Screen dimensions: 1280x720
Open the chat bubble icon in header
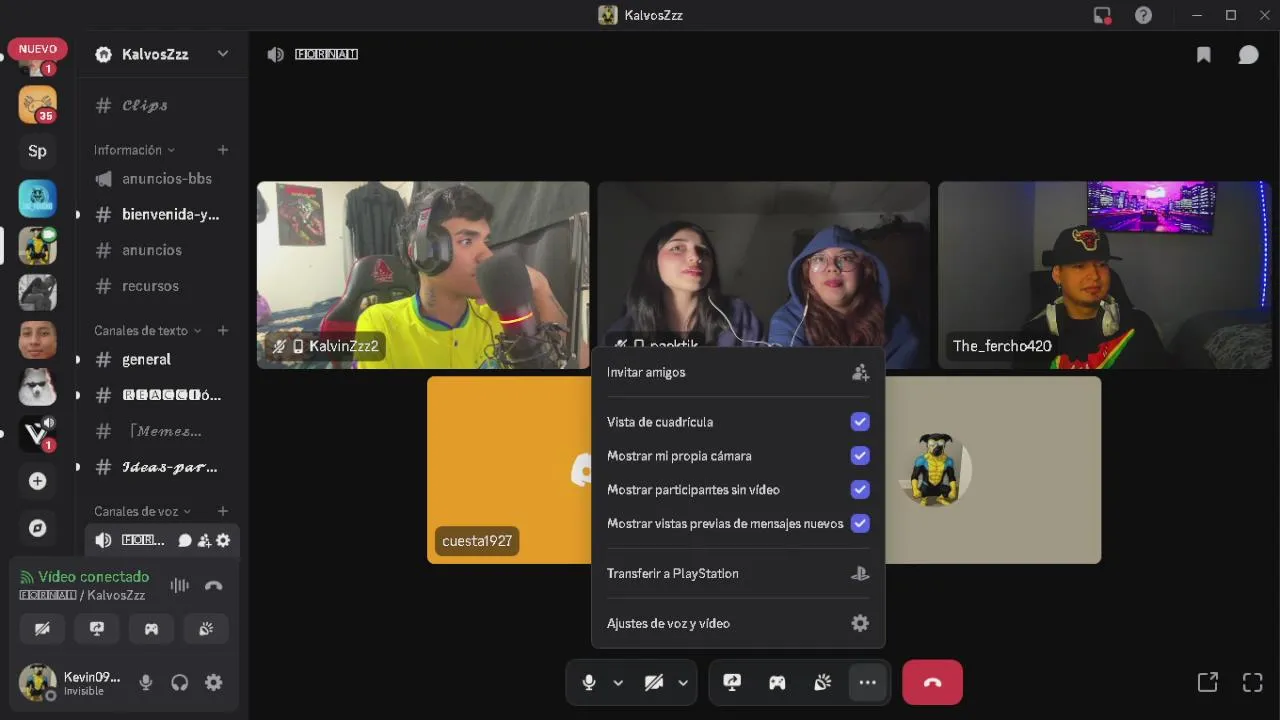pyautogui.click(x=1248, y=55)
